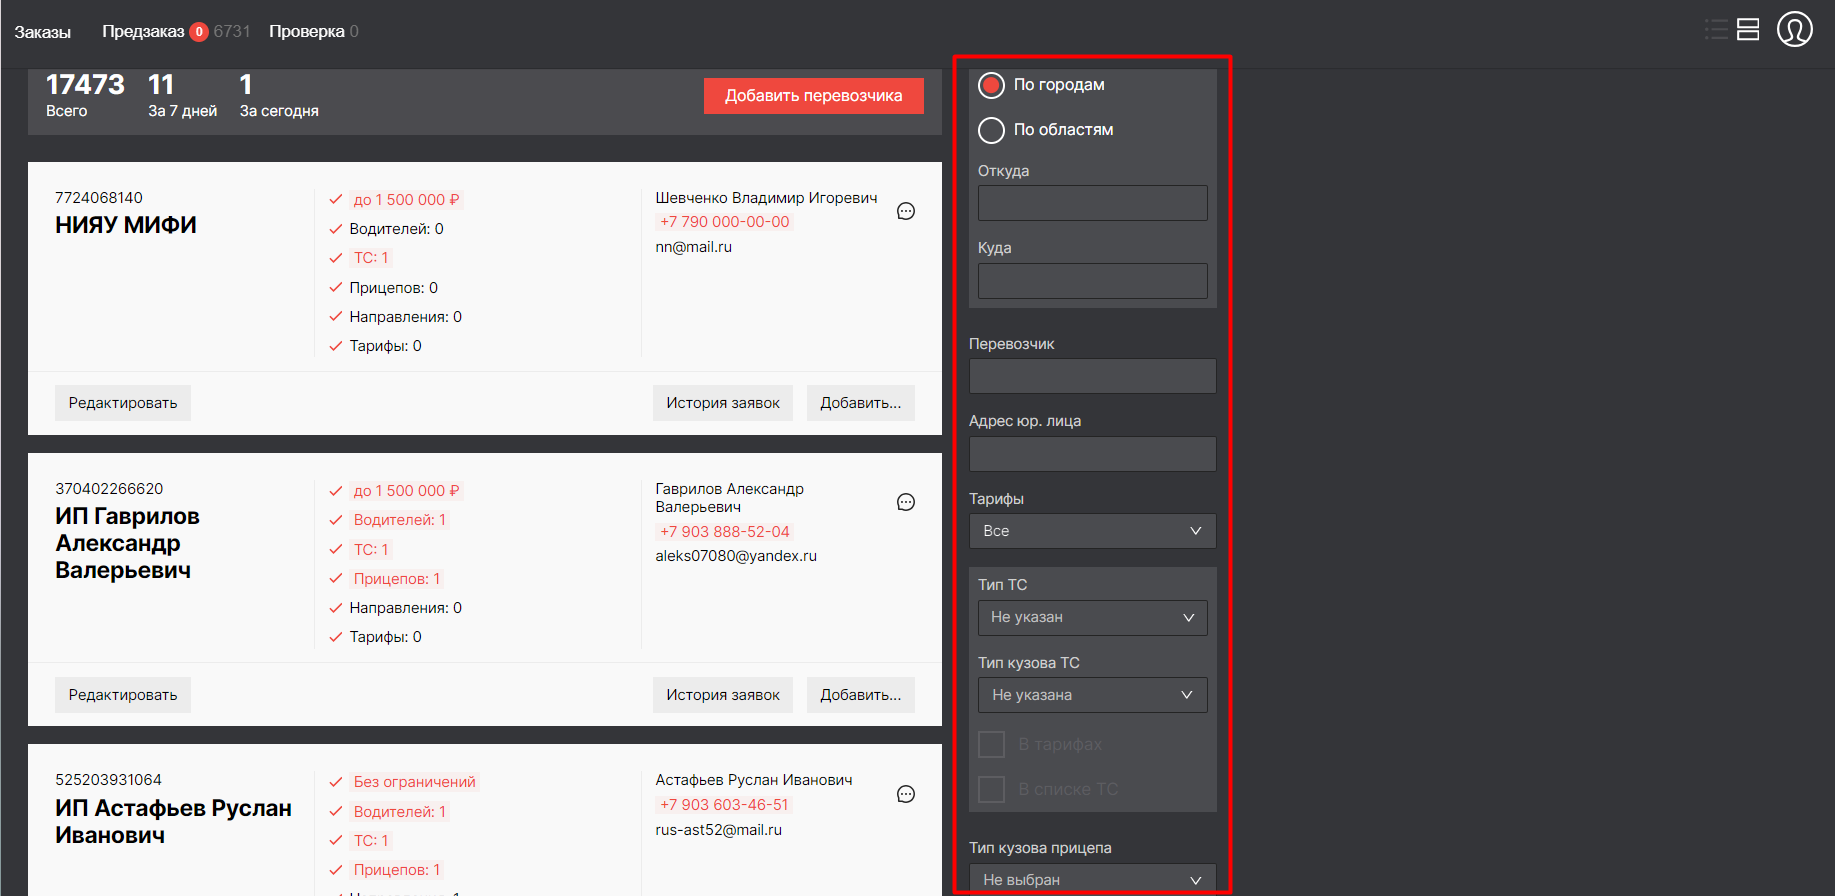Expand the Тип ТС dropdown
Screen dimensions: 1835x896
[x=1092, y=618]
